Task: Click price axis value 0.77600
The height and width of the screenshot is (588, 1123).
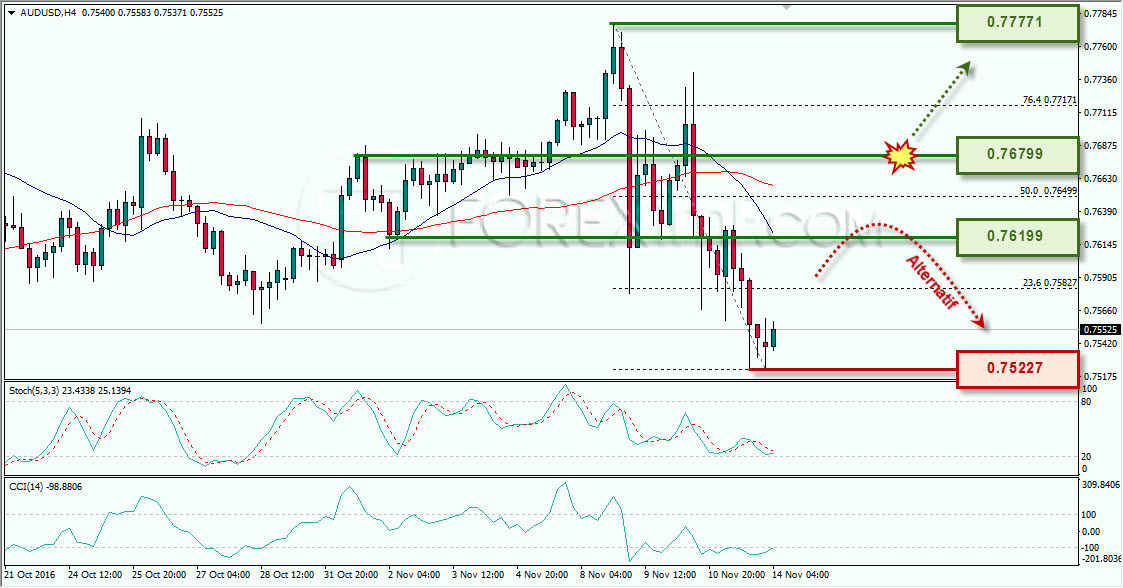Action: [x=1101, y=47]
